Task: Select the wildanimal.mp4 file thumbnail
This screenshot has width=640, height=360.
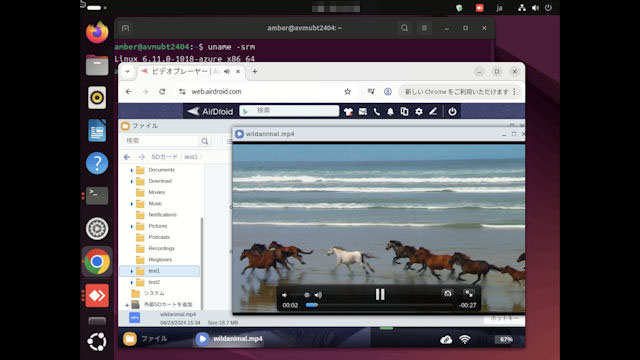Action: click(x=135, y=318)
